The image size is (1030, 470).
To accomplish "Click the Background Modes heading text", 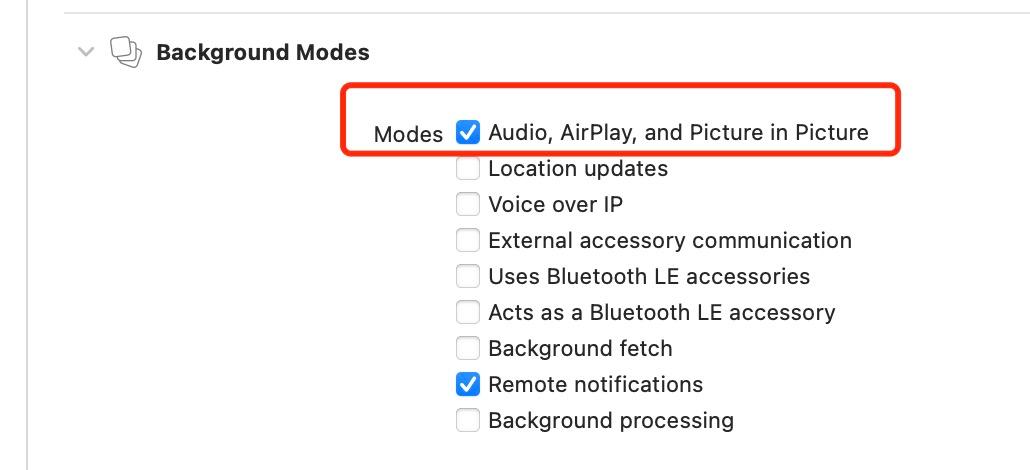I will click(x=263, y=52).
